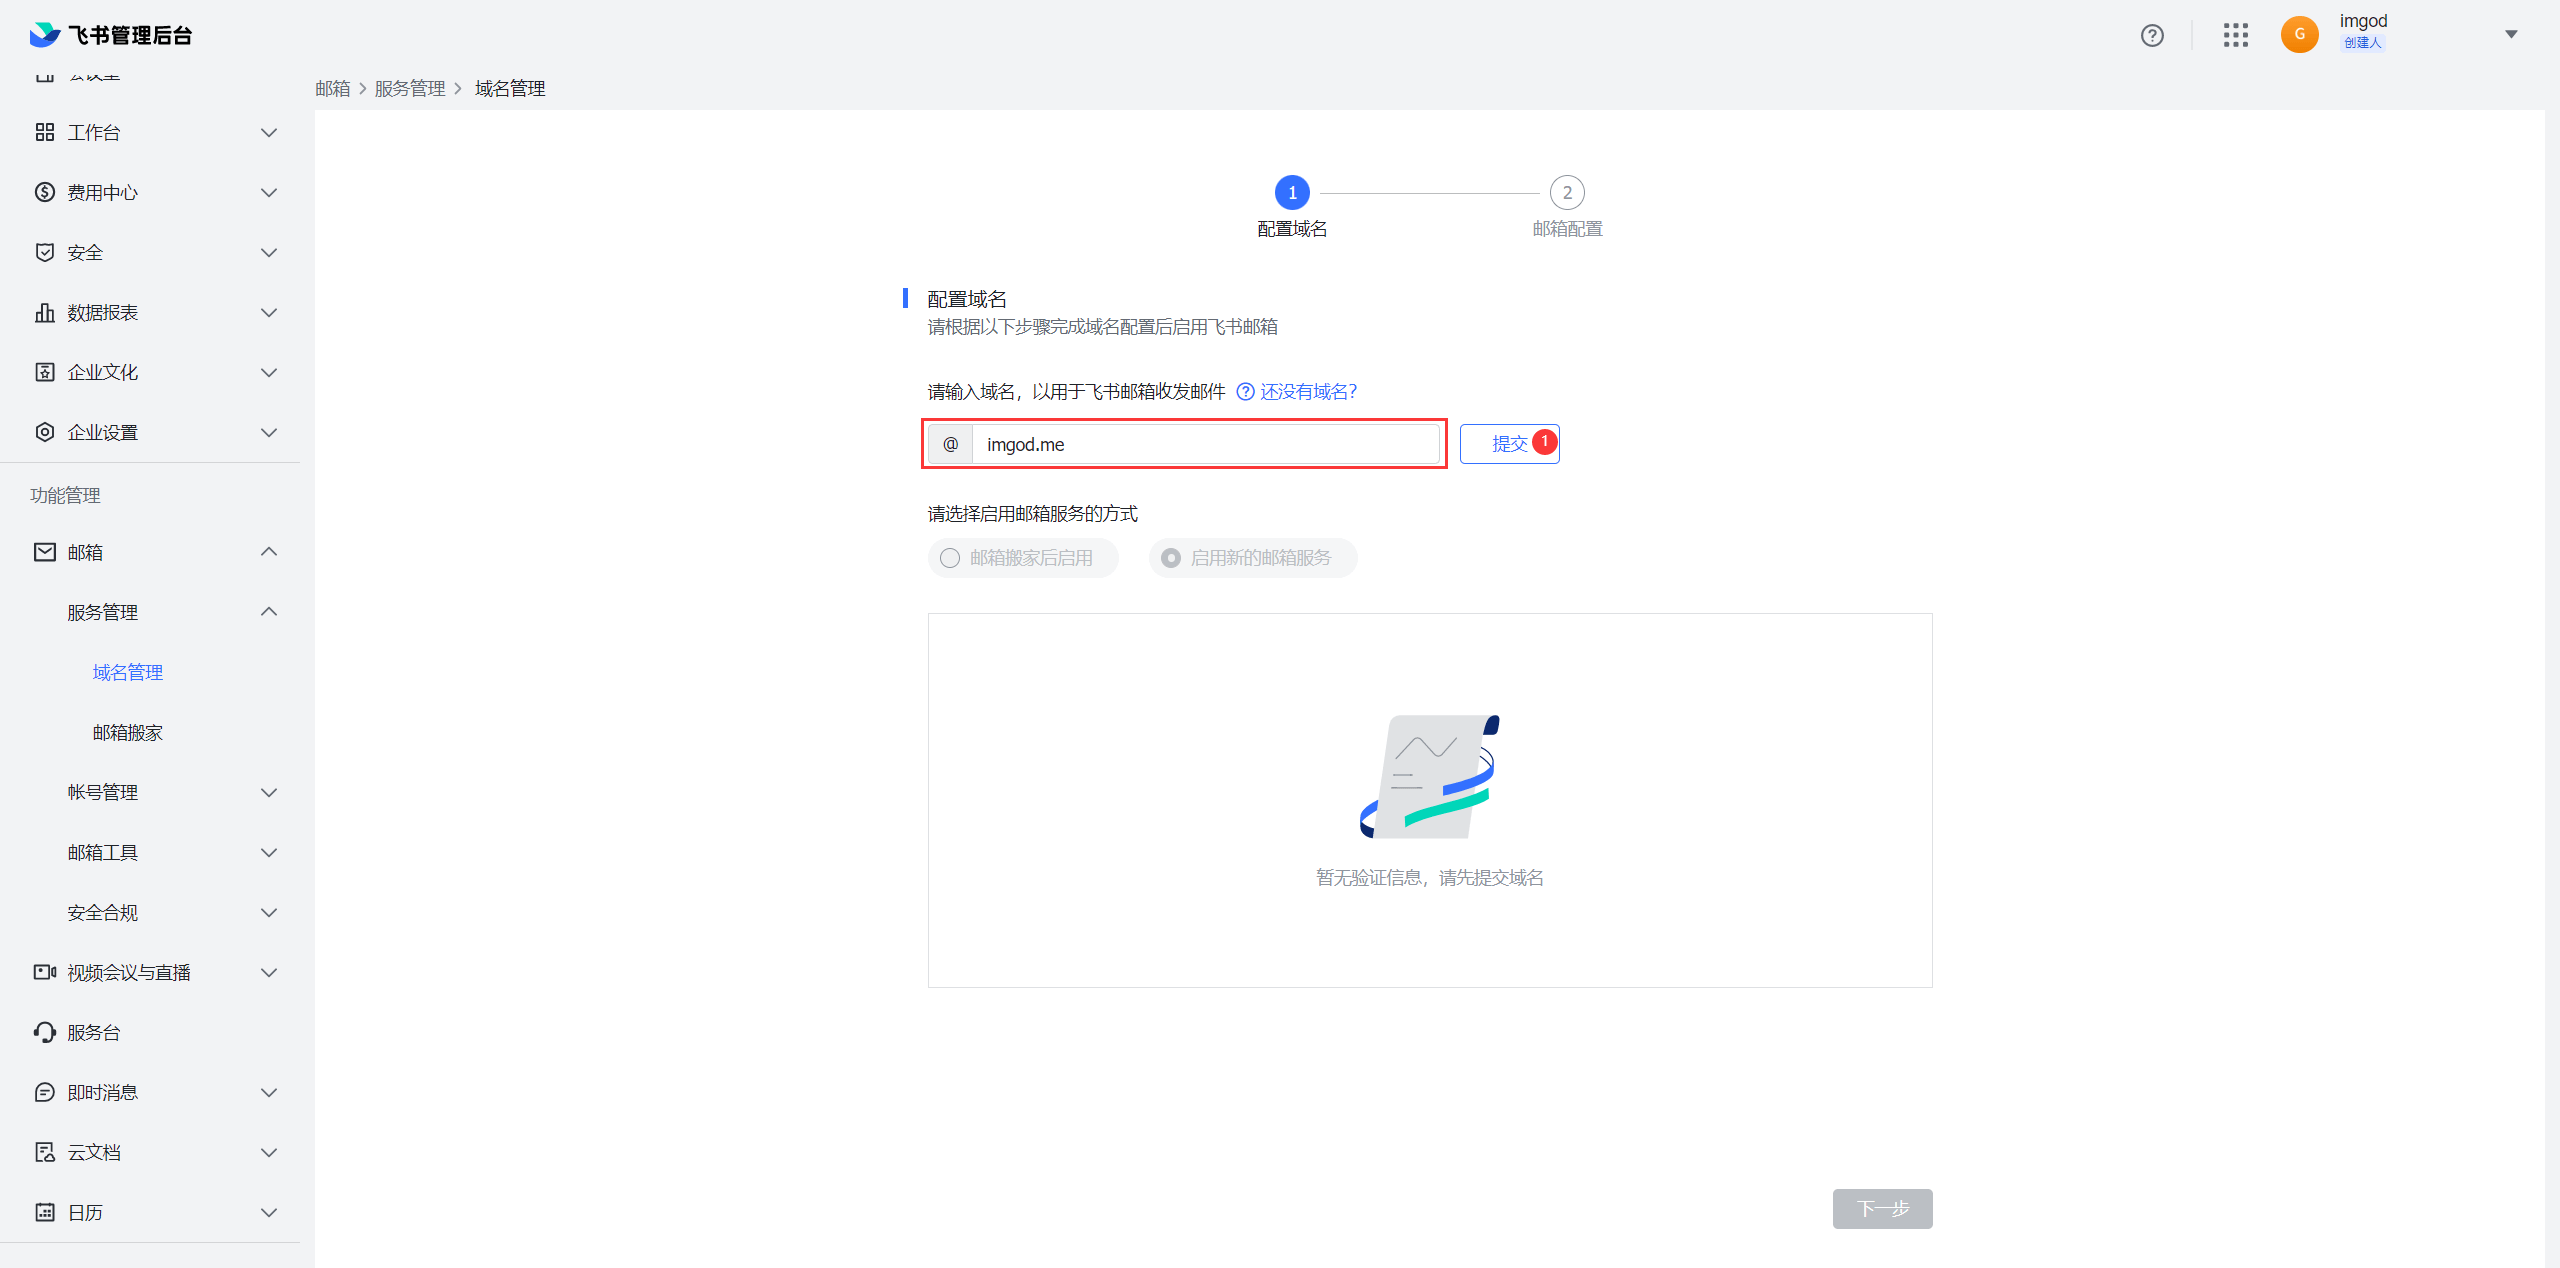The height and width of the screenshot is (1268, 2560).
Task: Open the 还没有域名? help link
Action: click(1307, 392)
